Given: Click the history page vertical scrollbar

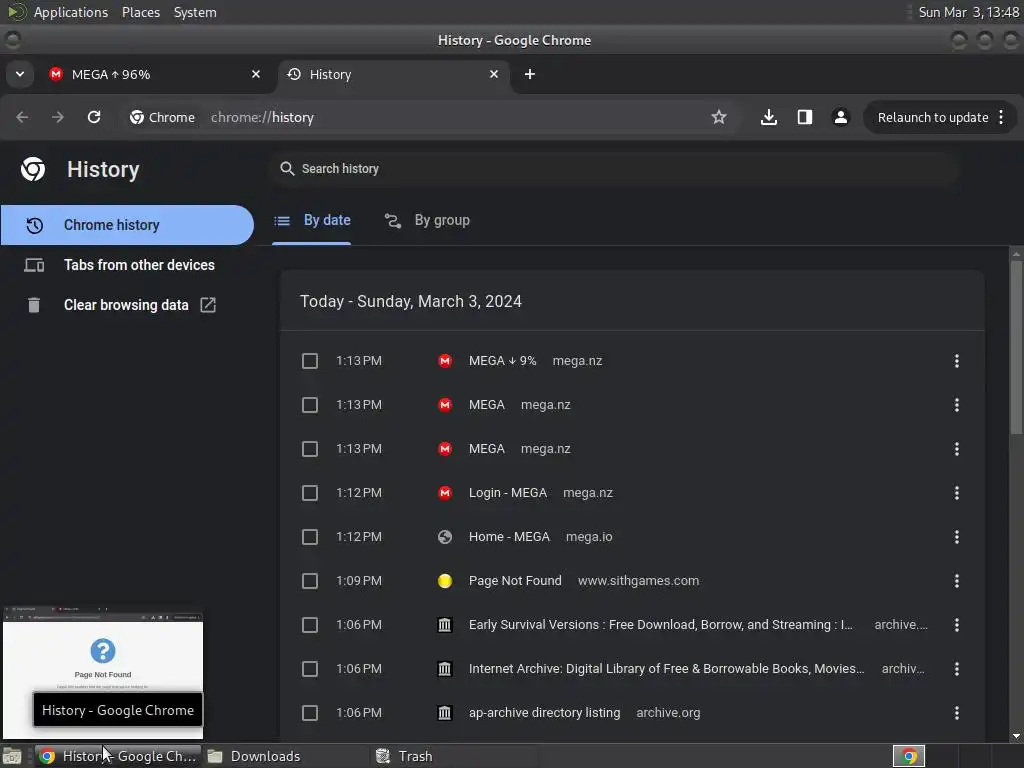Looking at the screenshot, I should tap(1016, 347).
